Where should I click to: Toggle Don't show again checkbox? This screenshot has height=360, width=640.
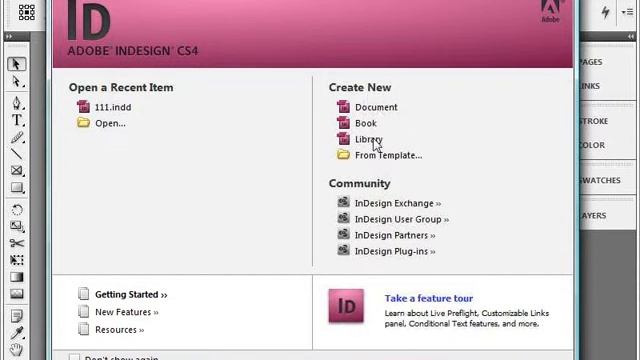point(74,358)
